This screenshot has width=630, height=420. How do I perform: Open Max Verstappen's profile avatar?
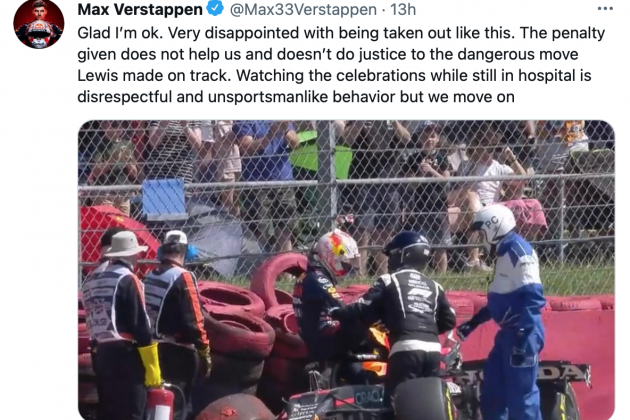coord(39,24)
